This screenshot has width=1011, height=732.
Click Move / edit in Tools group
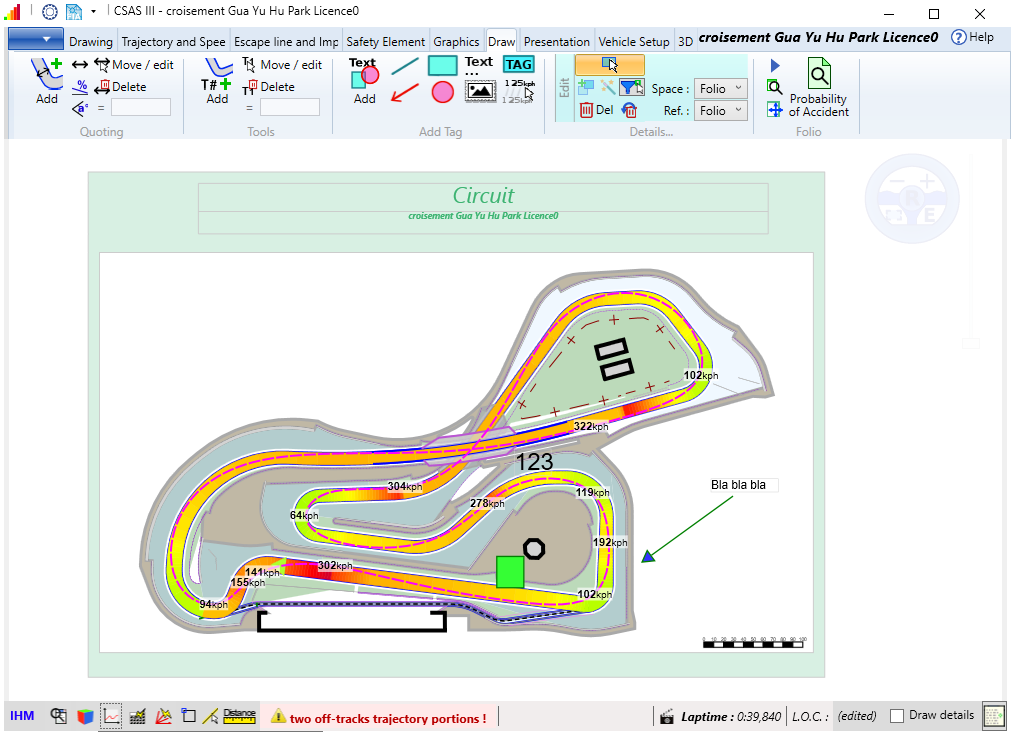[x=282, y=64]
